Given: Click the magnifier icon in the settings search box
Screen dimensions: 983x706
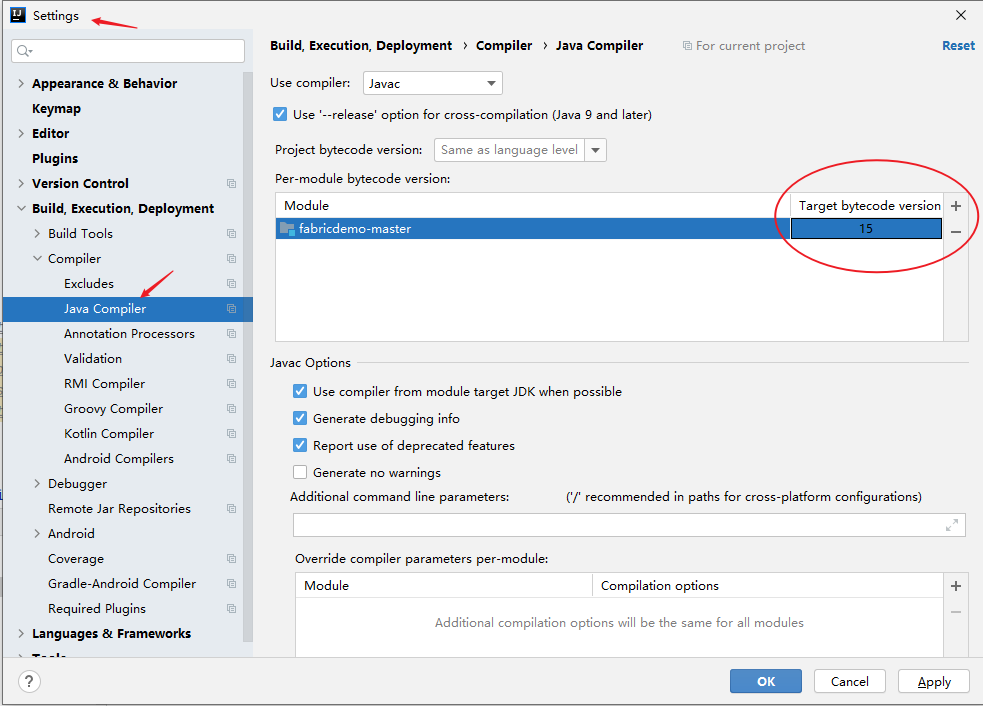Looking at the screenshot, I should [x=22, y=49].
